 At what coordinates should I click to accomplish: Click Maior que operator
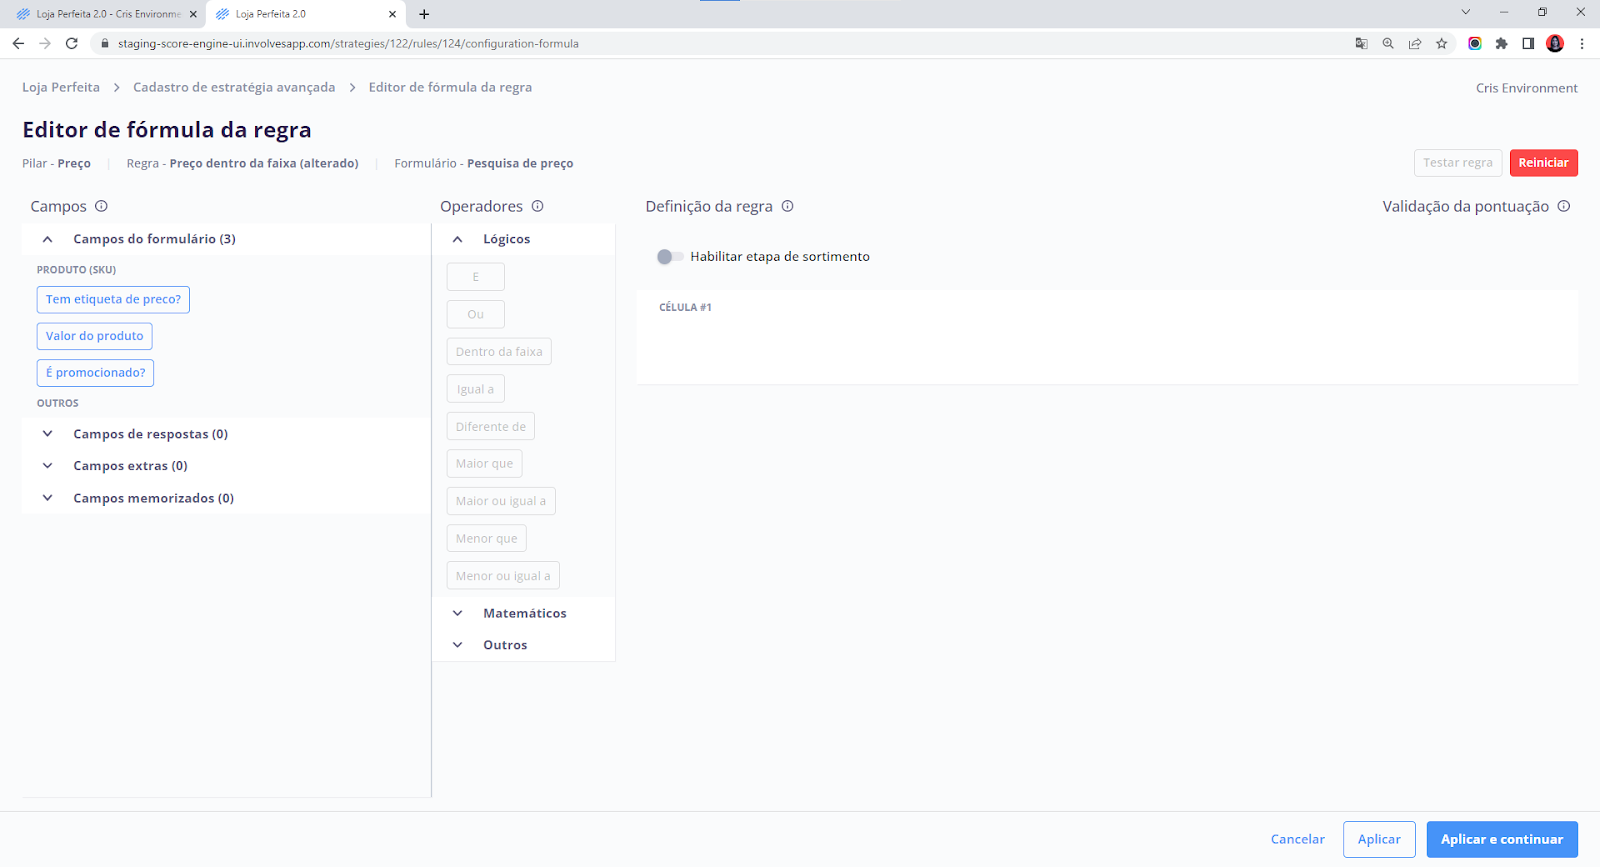pos(485,464)
